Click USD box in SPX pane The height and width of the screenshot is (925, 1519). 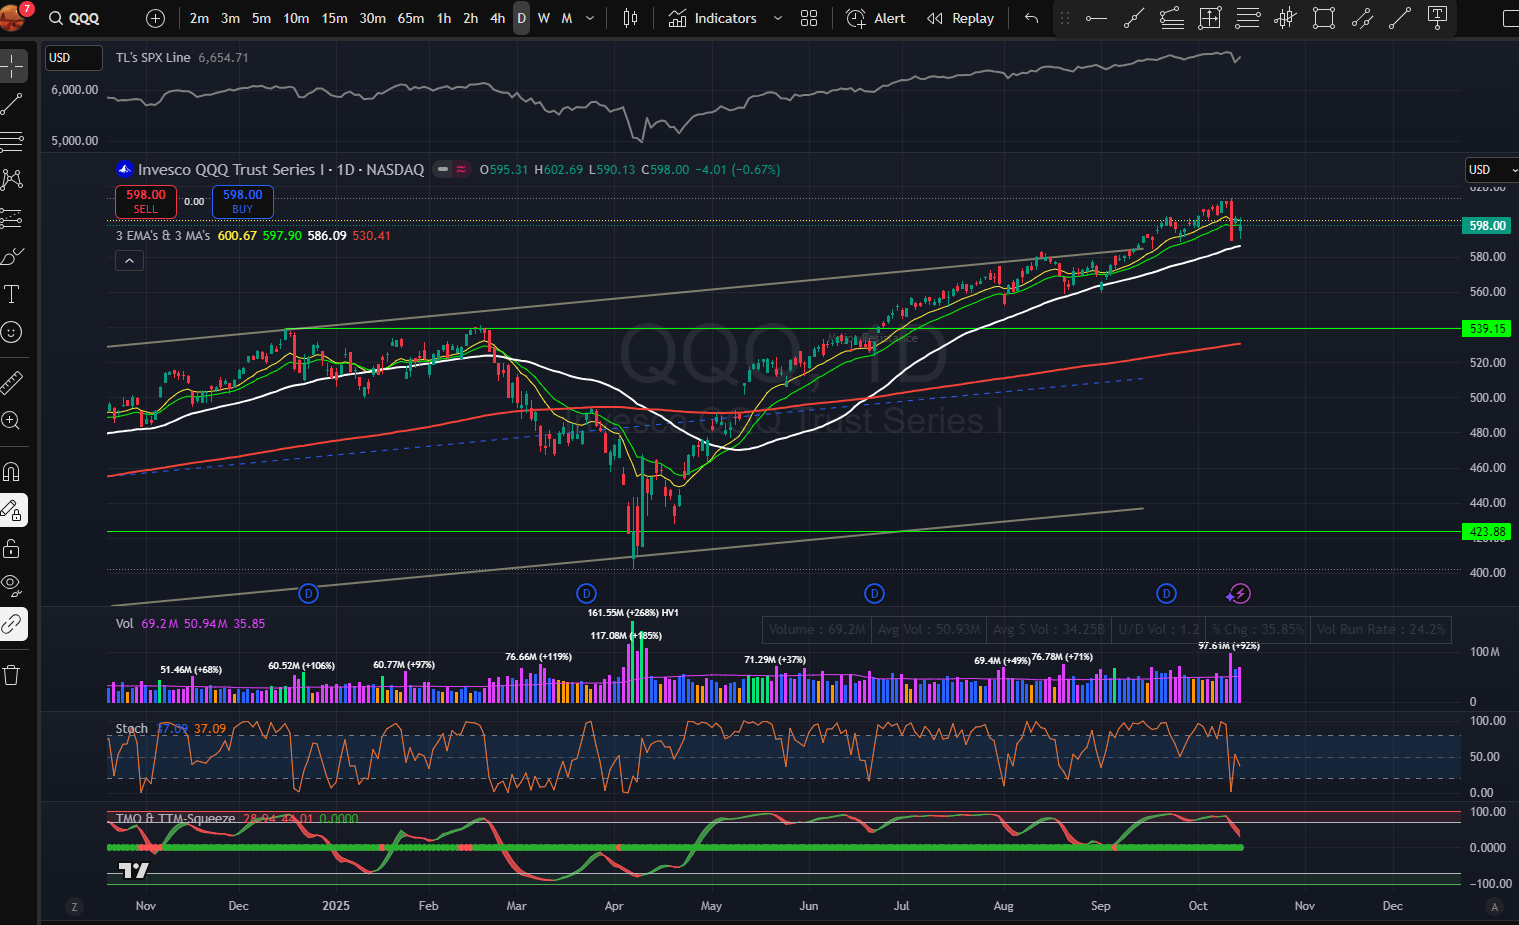pyautogui.click(x=74, y=58)
